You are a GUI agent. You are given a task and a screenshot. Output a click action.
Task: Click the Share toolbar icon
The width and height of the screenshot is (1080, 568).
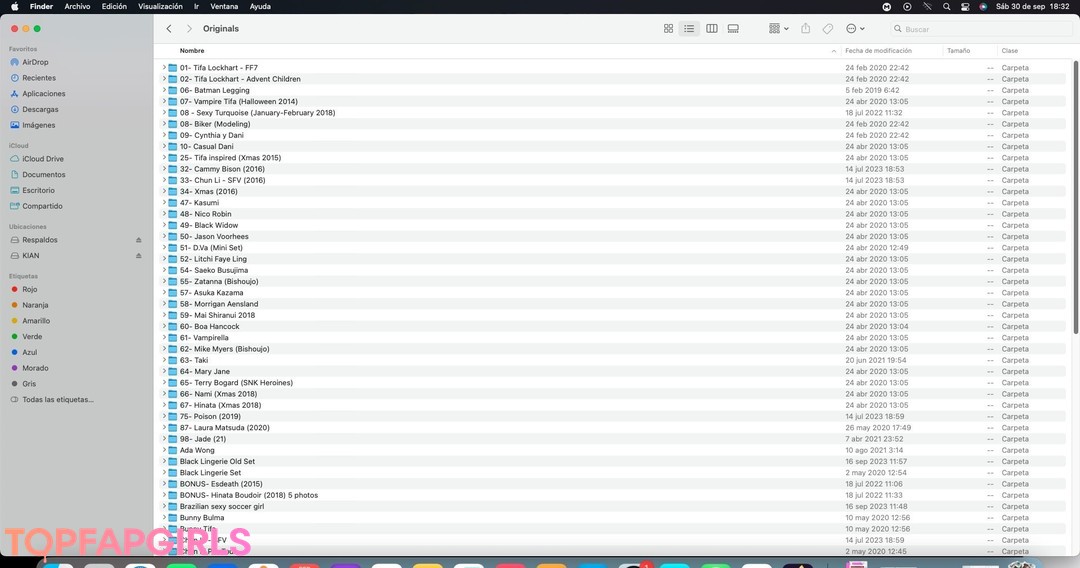(805, 29)
